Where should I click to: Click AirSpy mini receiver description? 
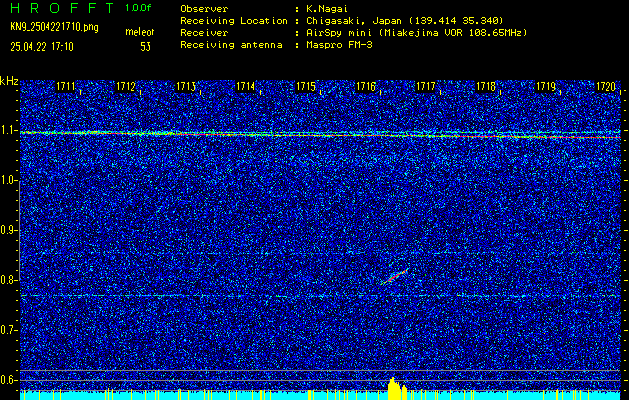click(x=416, y=33)
